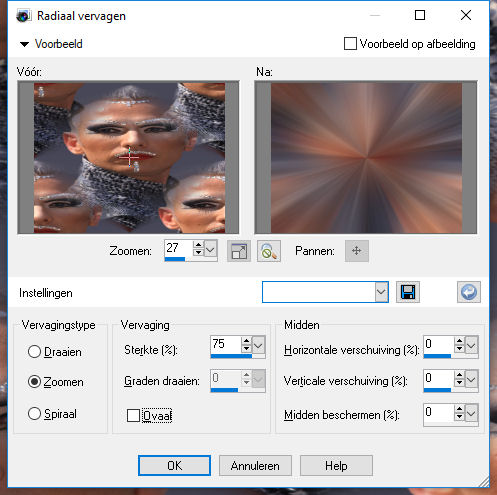Image resolution: width=497 pixels, height=495 pixels.
Task: Click the Help button
Action: coord(336,466)
